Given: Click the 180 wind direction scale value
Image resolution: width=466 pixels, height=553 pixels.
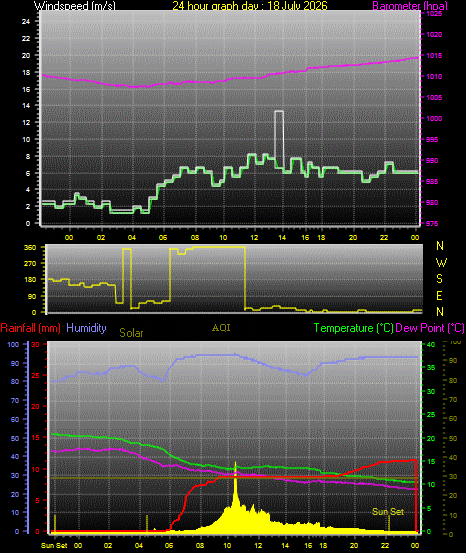Looking at the screenshot, I should (x=30, y=279).
